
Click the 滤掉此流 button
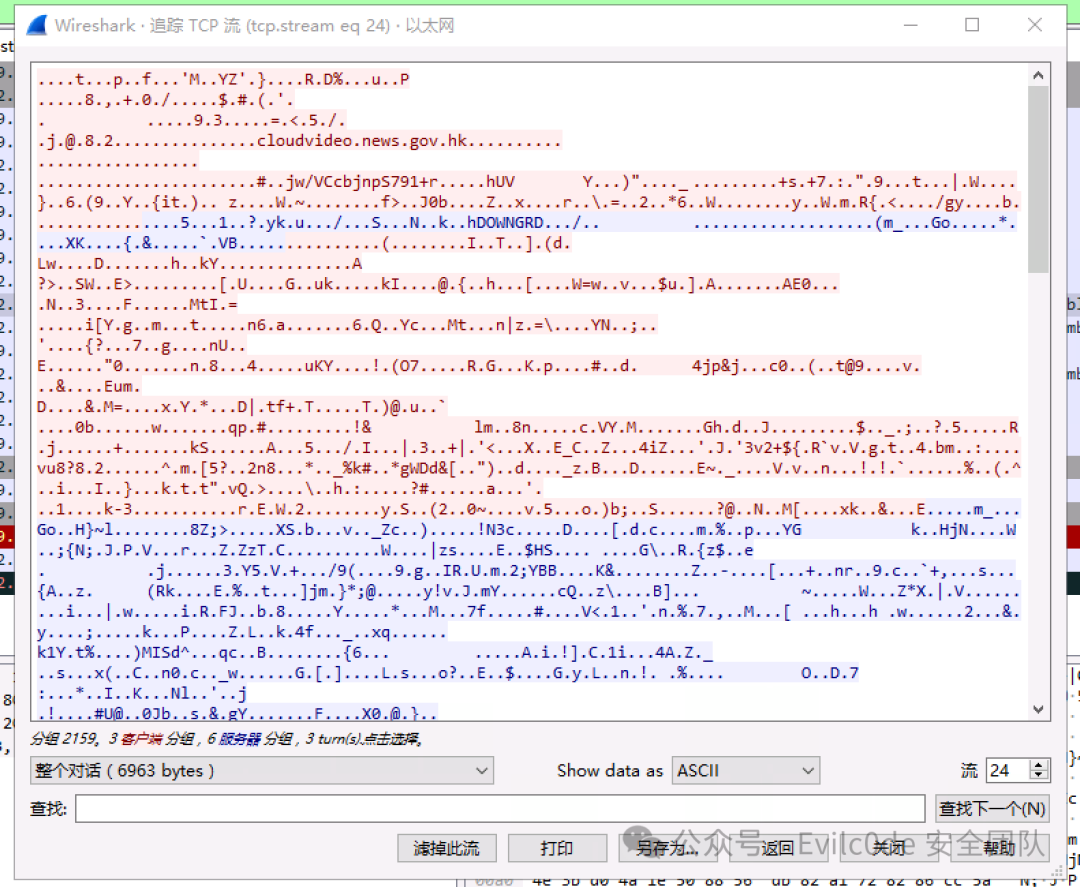(446, 848)
